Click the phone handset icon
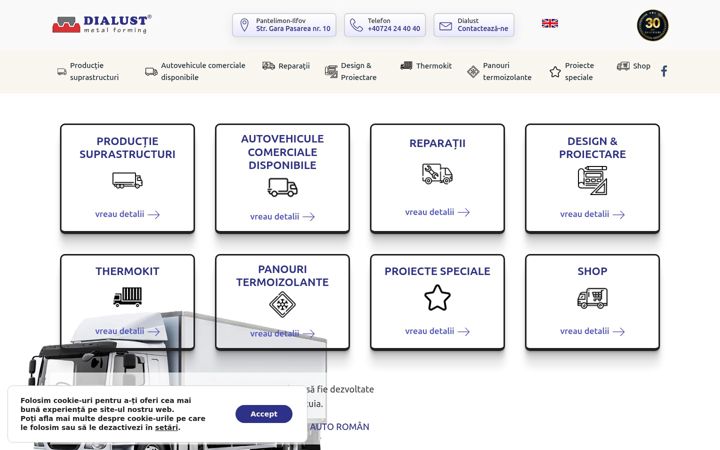Viewport: 720px width, 450px height. point(356,25)
